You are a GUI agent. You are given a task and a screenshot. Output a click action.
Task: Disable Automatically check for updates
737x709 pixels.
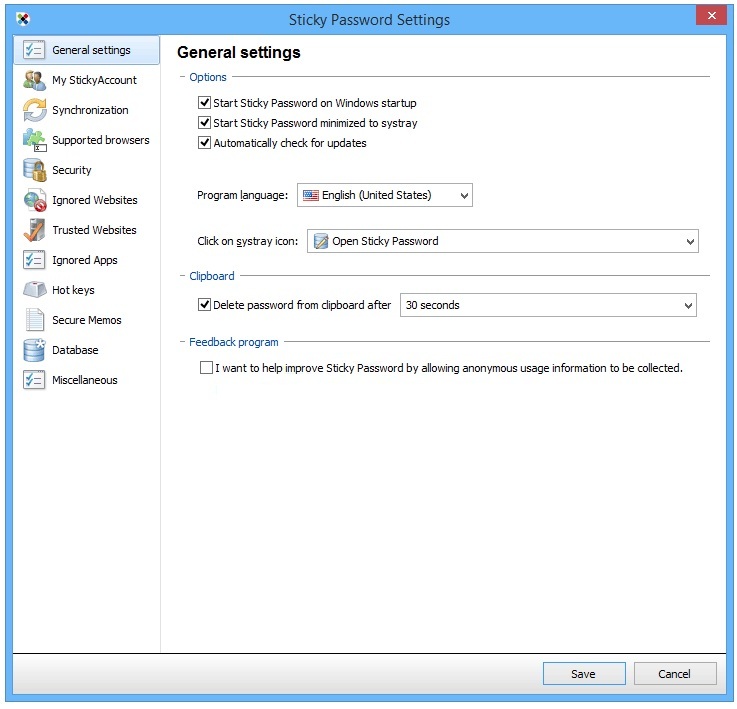point(205,143)
